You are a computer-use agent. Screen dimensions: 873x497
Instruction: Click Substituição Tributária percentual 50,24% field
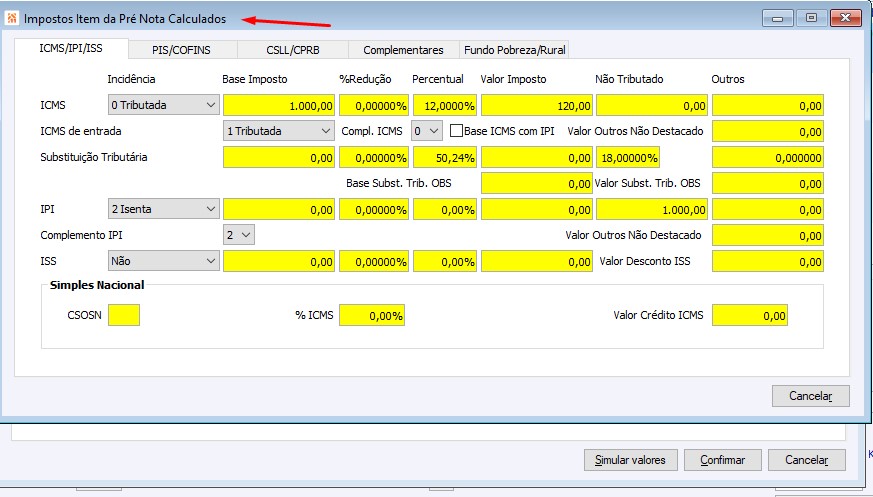445,158
